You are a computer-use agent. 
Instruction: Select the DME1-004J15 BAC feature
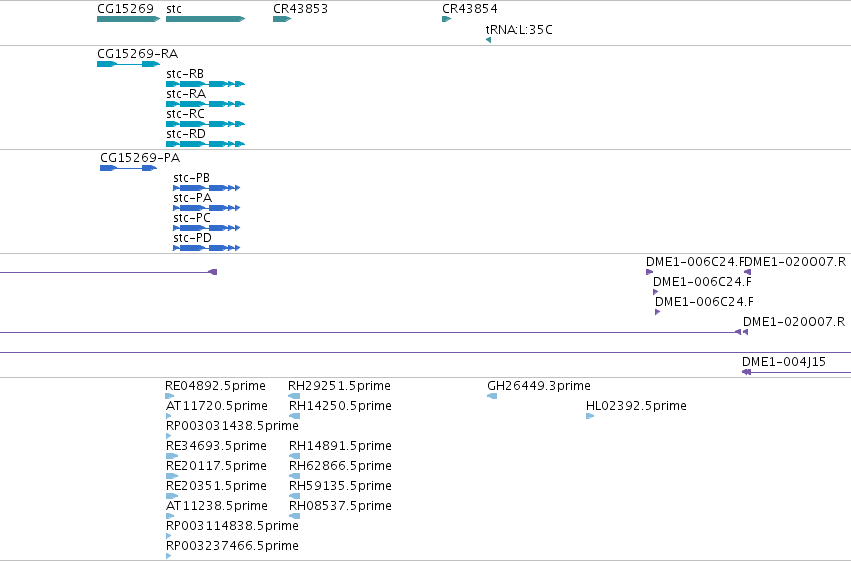[796, 372]
